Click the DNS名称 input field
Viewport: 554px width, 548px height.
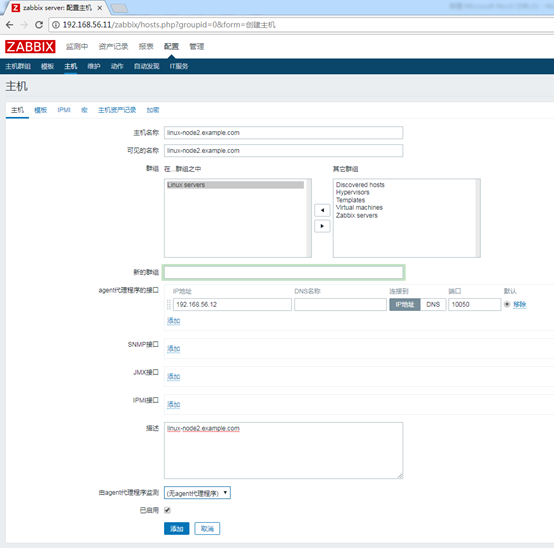pyautogui.click(x=340, y=305)
